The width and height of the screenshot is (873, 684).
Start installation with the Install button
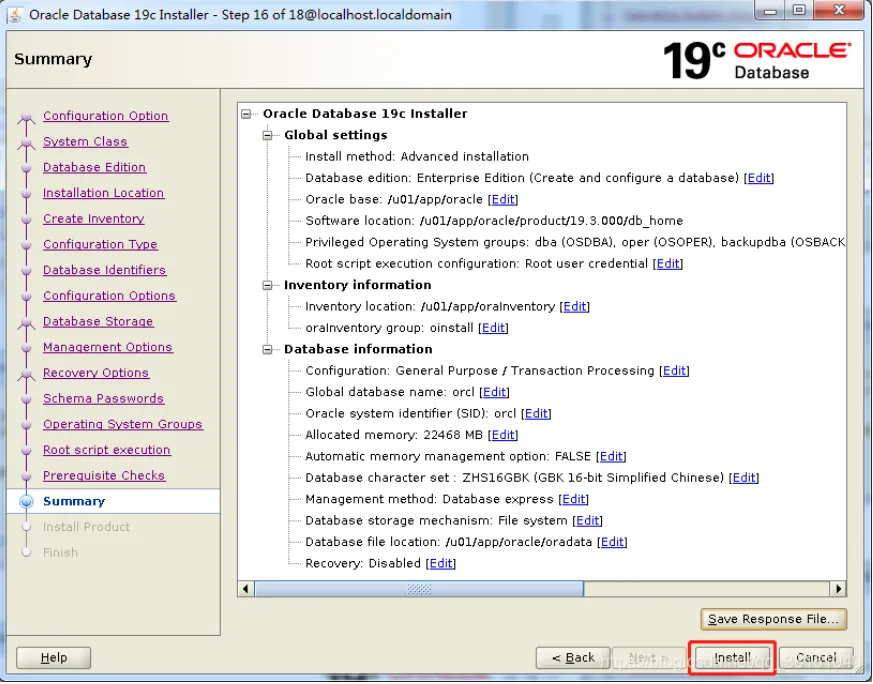732,658
